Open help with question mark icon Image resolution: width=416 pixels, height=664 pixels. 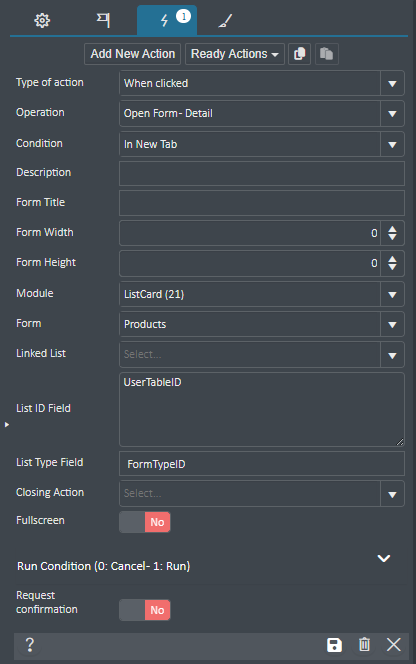coord(30,645)
